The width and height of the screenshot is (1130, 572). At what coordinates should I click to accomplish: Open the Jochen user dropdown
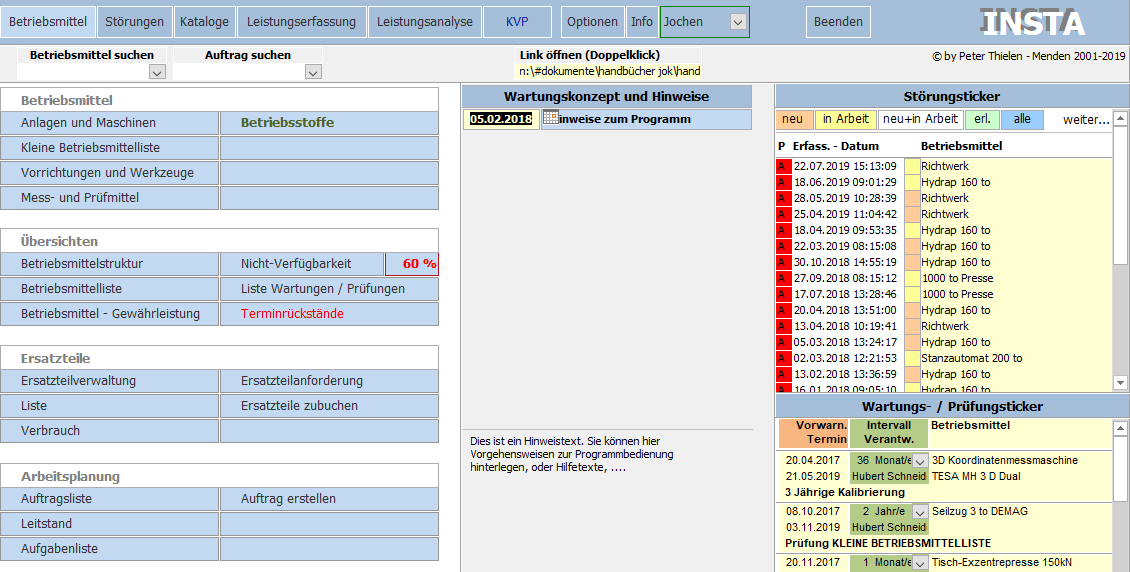point(737,22)
